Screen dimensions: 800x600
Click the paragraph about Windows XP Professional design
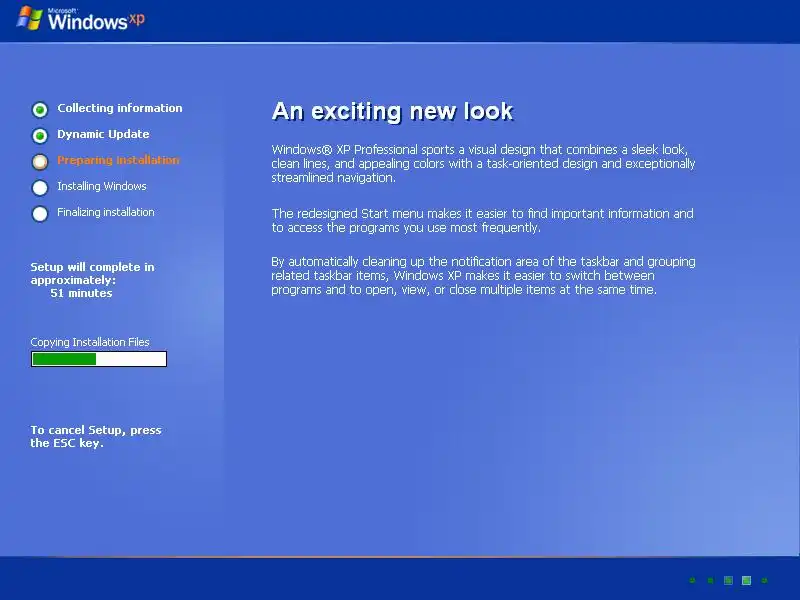point(483,163)
